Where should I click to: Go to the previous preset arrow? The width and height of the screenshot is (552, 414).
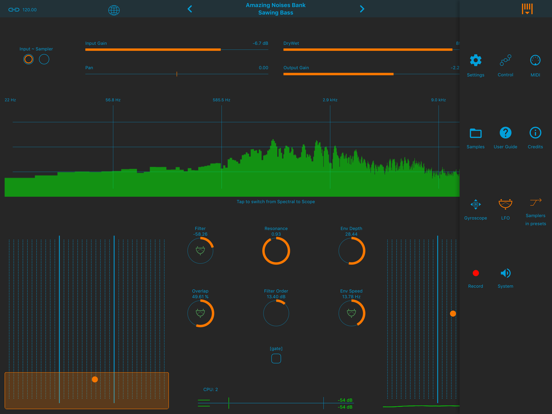click(x=190, y=9)
